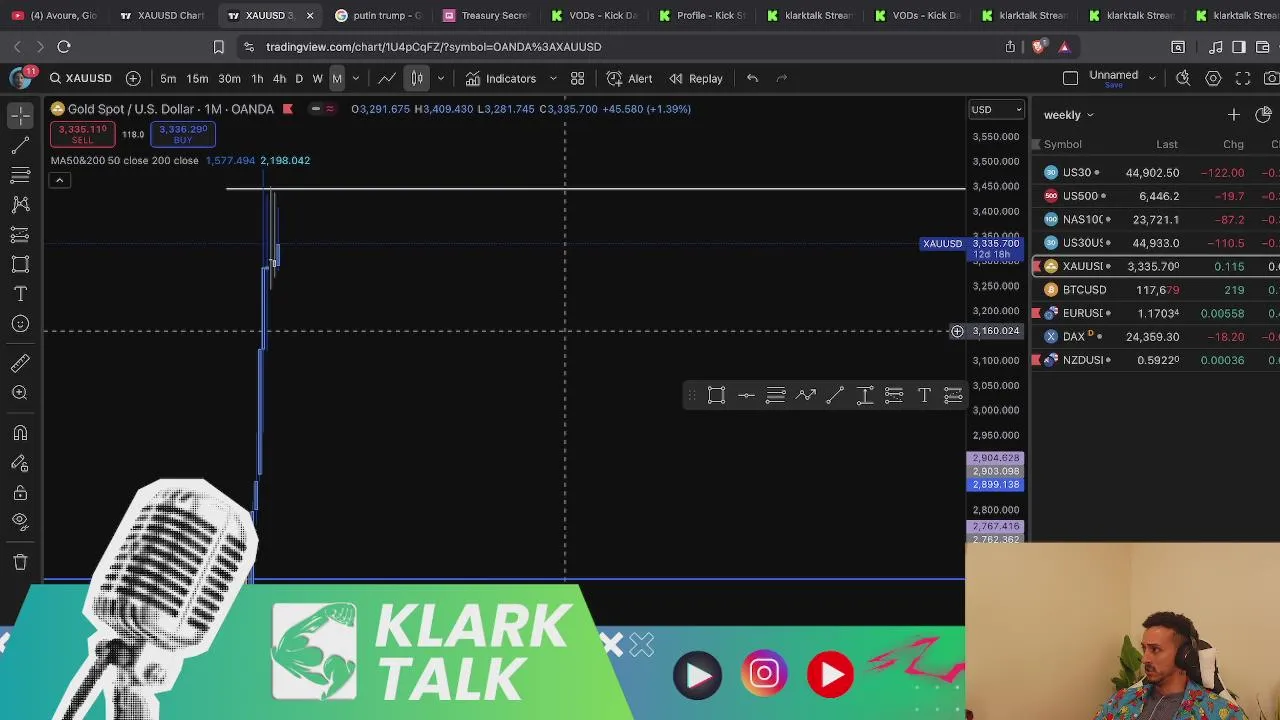The width and height of the screenshot is (1280, 720).
Task: Switch chart to Weekly timeframe
Action: (317, 78)
